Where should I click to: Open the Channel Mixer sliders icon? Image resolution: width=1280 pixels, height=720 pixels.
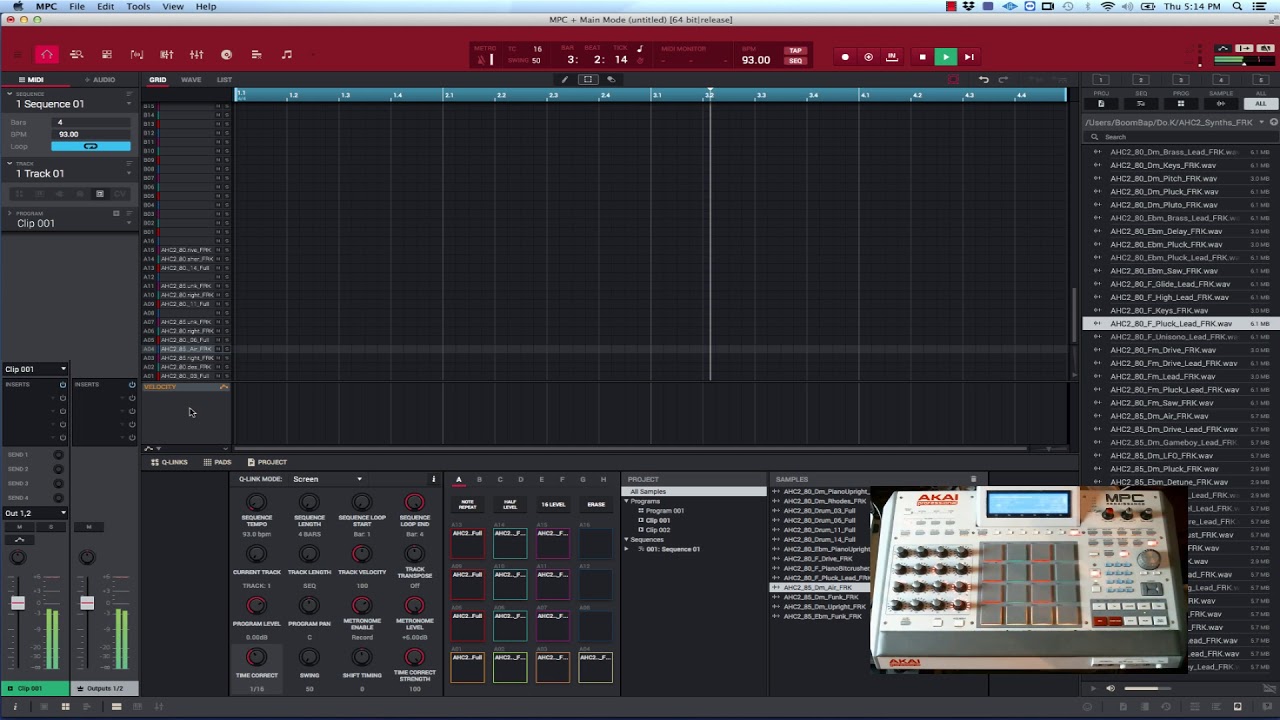coord(196,55)
